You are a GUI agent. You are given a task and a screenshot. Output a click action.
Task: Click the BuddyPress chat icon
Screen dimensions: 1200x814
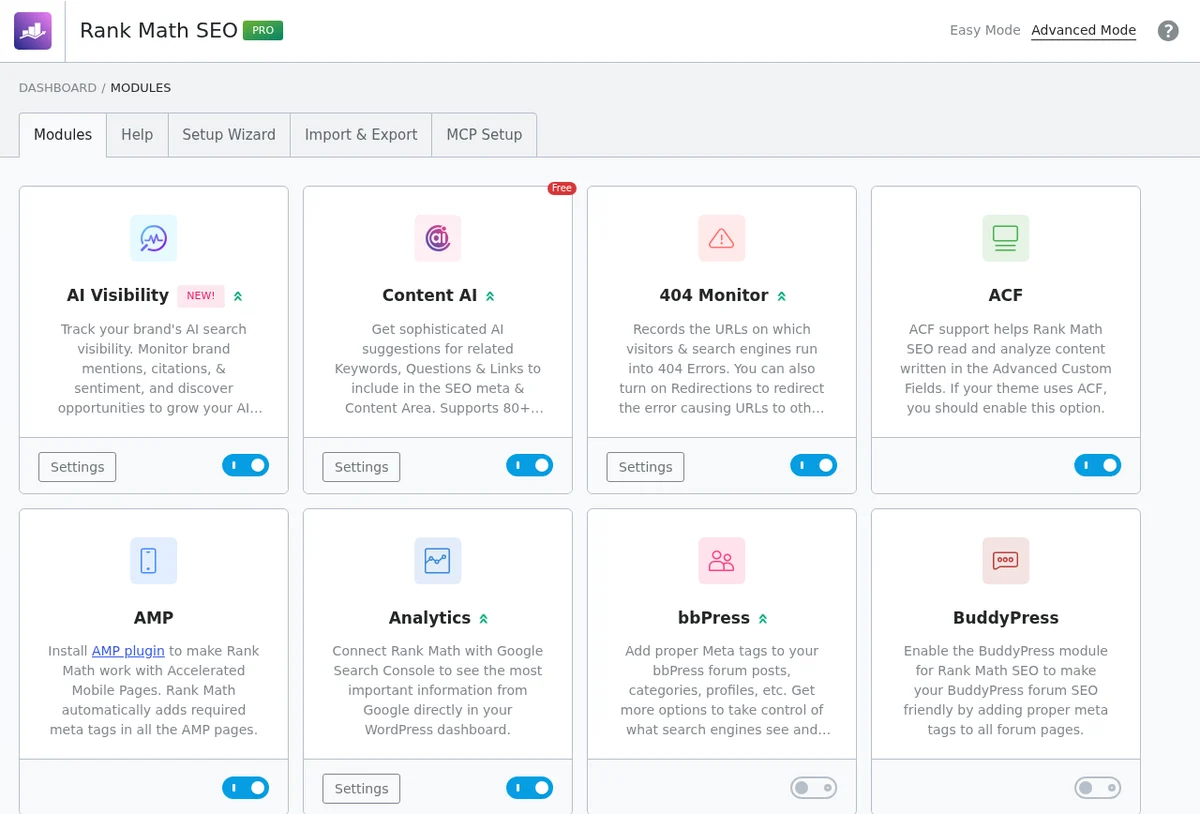pyautogui.click(x=1006, y=561)
